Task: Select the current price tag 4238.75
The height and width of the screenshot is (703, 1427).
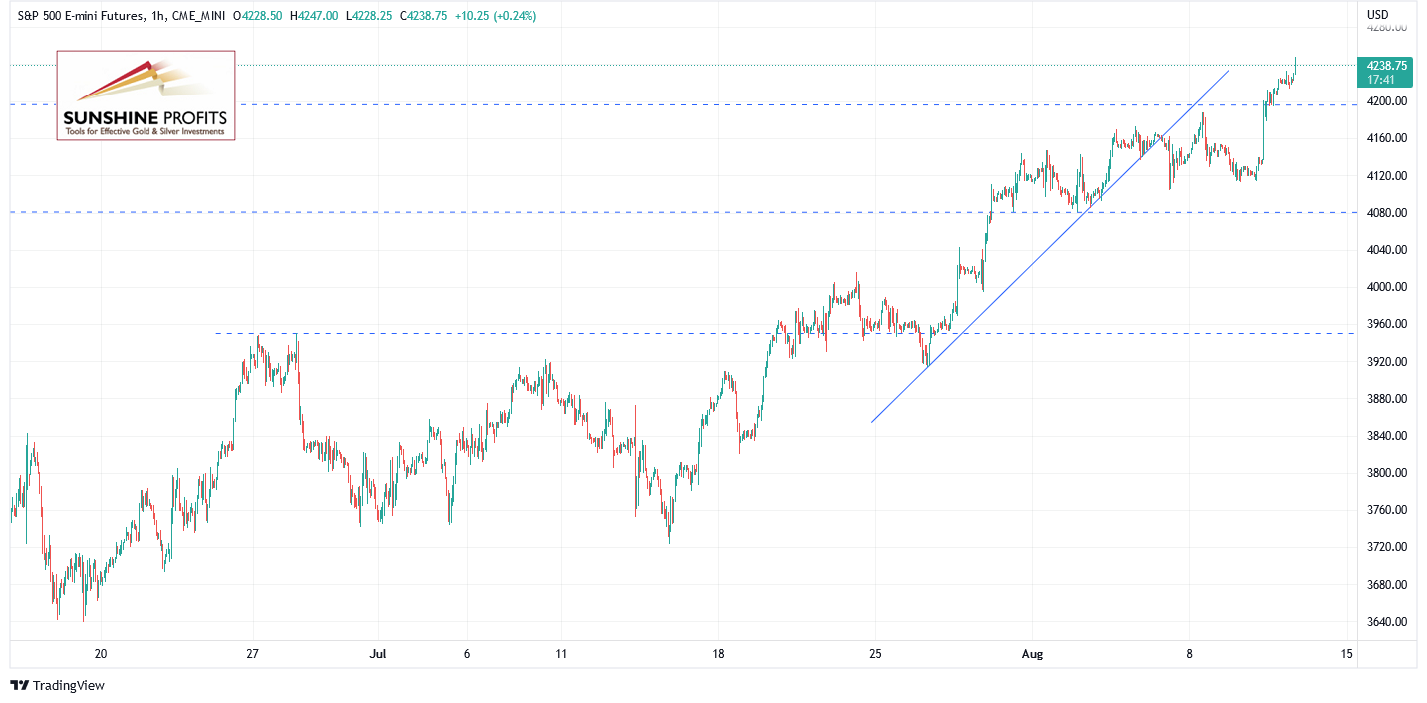Action: pos(1385,65)
